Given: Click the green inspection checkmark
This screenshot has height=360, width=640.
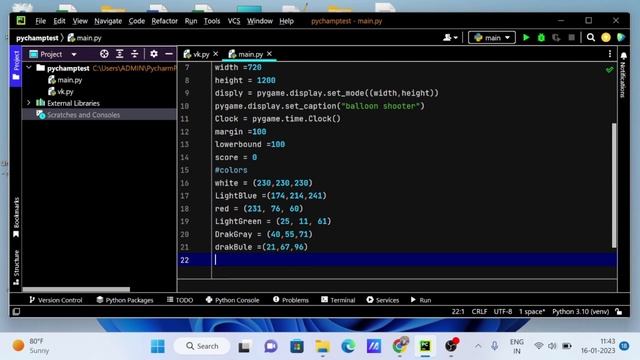Looking at the screenshot, I should click(609, 70).
